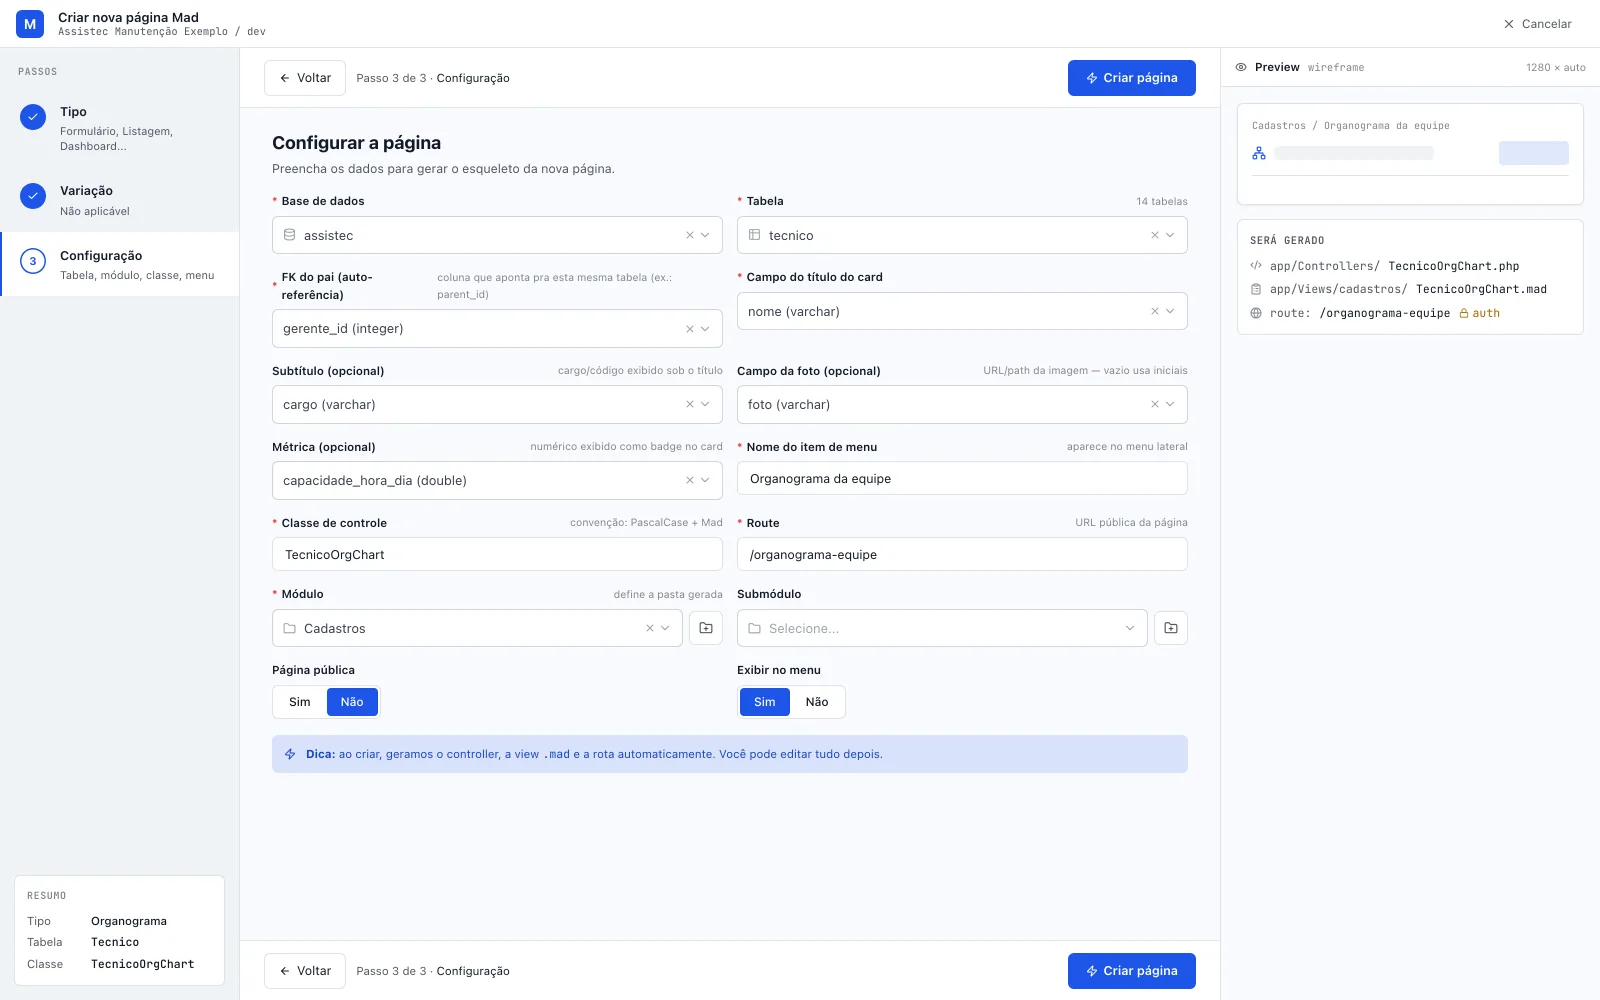The height and width of the screenshot is (1000, 1600).
Task: Set Página pública to Sim
Action: [x=300, y=702]
